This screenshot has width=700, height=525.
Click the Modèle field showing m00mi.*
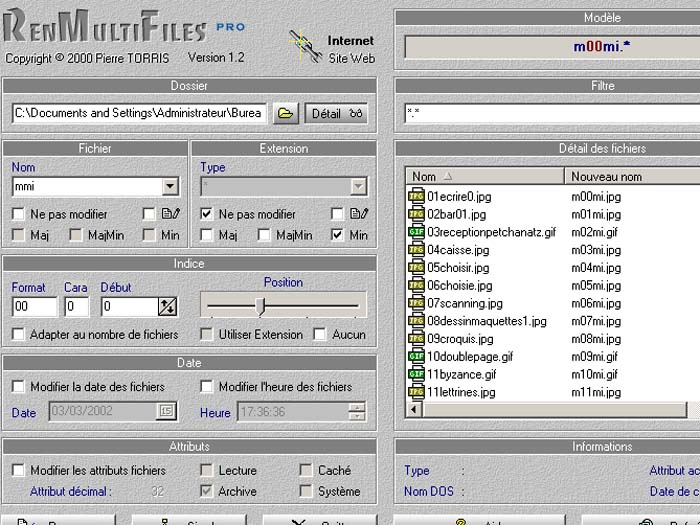pos(553,46)
